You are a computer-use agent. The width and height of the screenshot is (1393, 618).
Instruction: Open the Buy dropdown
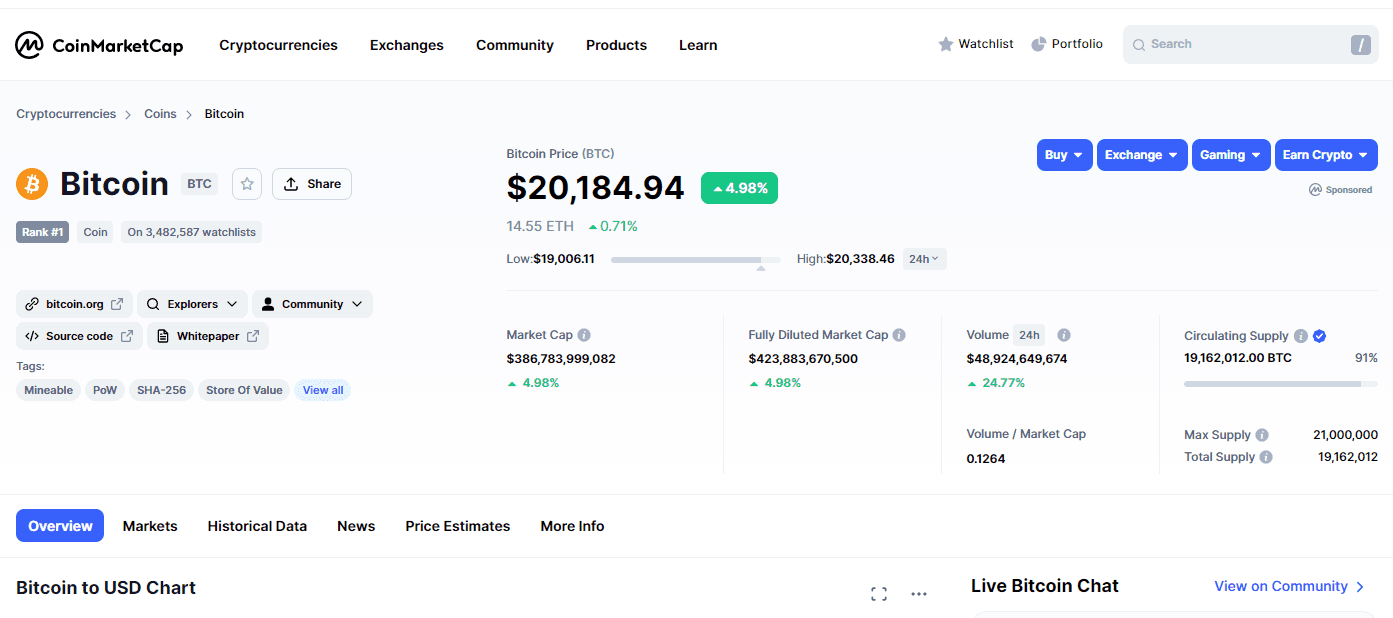point(1064,155)
